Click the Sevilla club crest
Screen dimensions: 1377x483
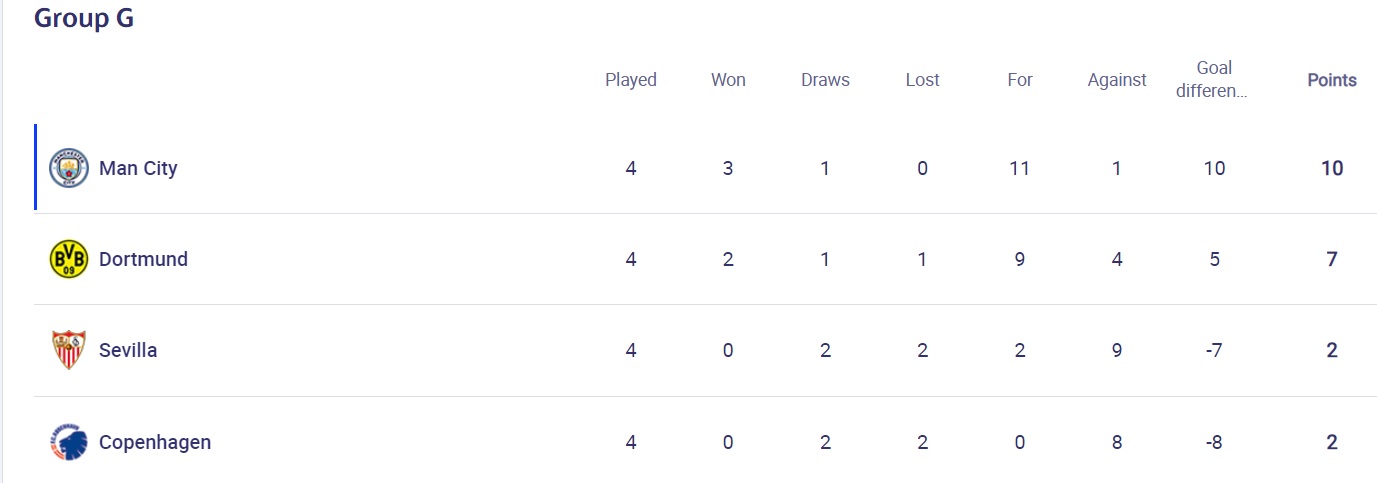pos(69,350)
